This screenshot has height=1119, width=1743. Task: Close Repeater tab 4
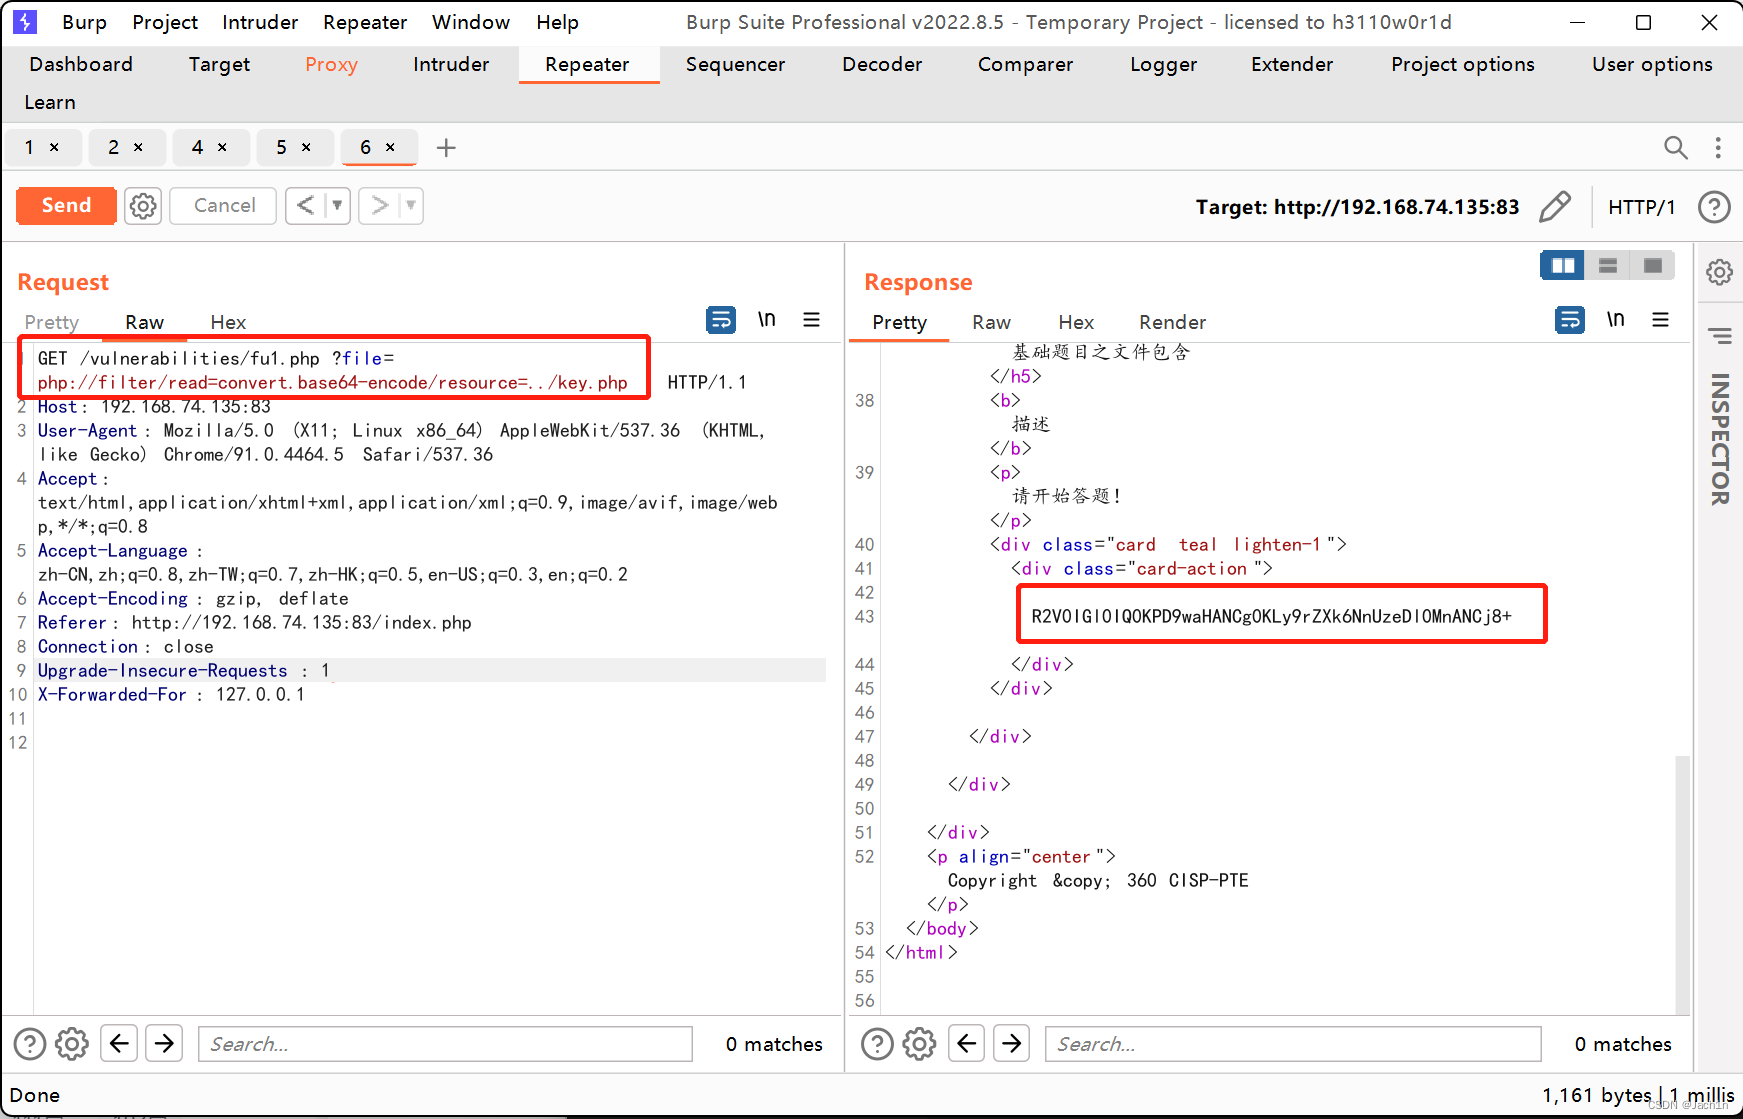coord(223,148)
